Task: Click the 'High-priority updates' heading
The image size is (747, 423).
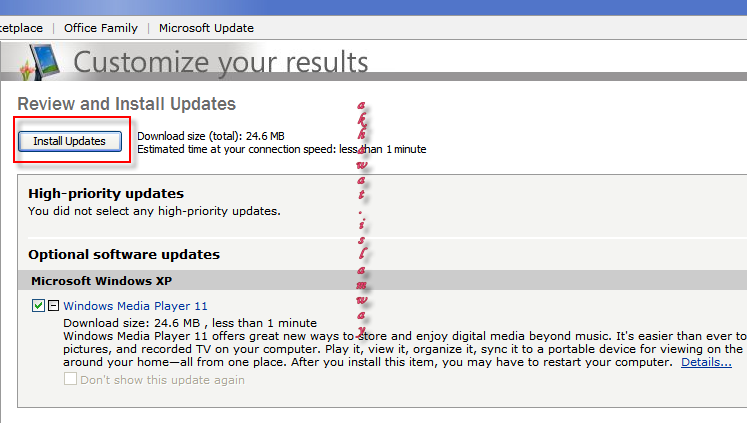Action: tap(106, 193)
